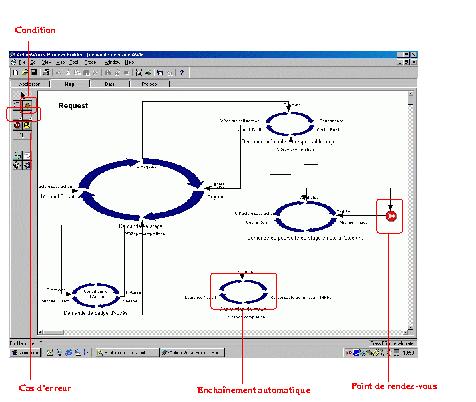
Task: Click the second taskbar application button
Action: click(192, 352)
